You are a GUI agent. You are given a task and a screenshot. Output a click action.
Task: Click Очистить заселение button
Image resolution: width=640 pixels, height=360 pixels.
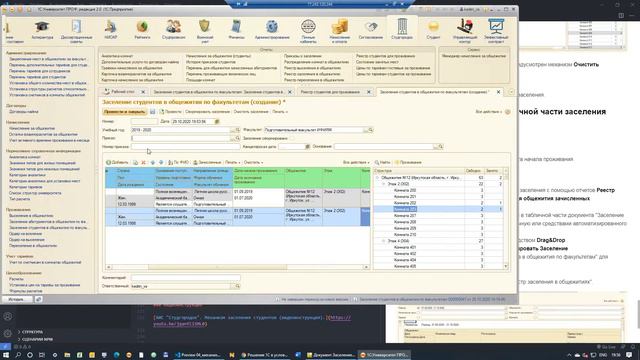pyautogui.click(x=251, y=111)
